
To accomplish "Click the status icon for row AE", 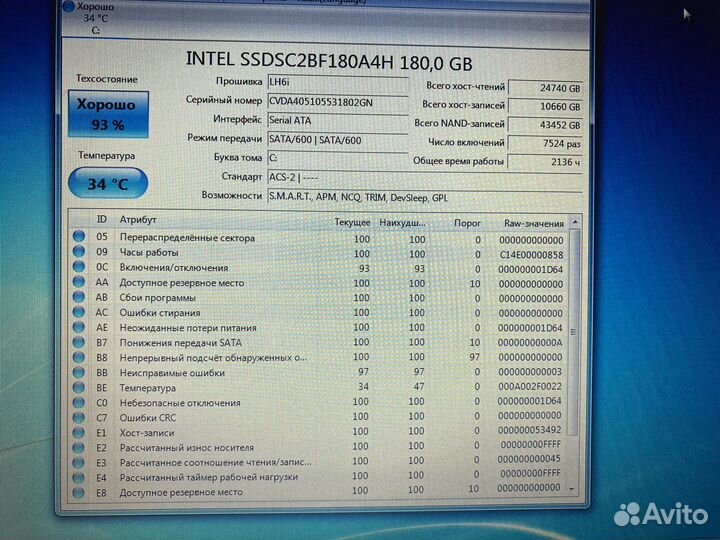I will coord(79,327).
